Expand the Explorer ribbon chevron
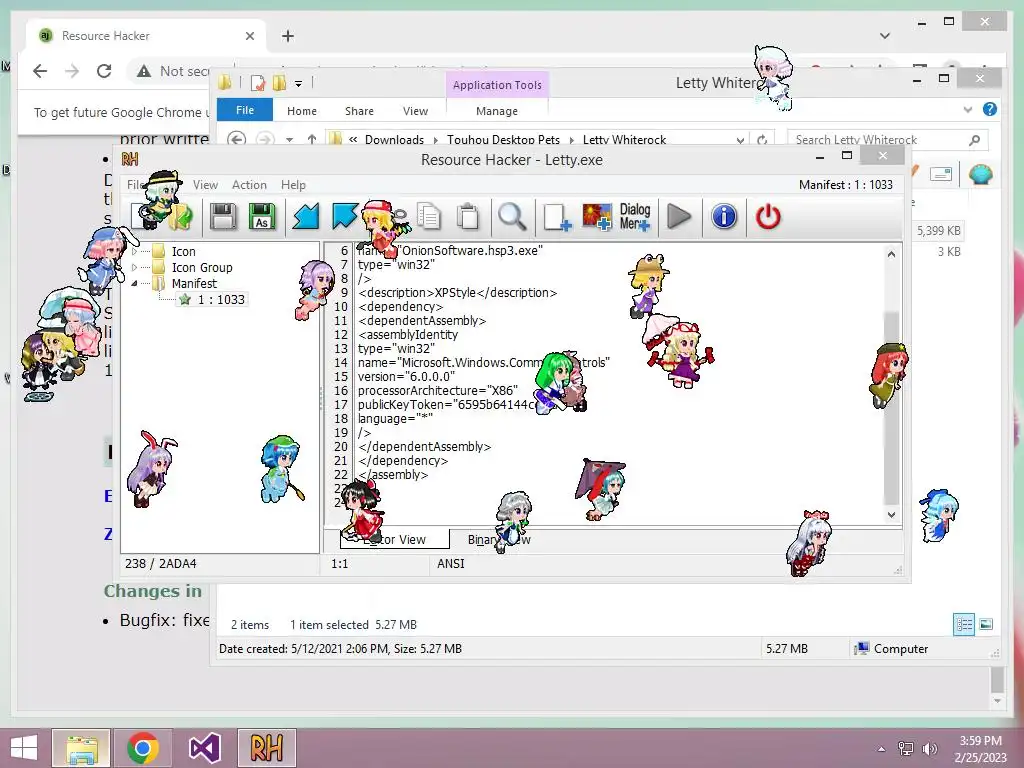This screenshot has width=1024, height=768. click(x=968, y=110)
